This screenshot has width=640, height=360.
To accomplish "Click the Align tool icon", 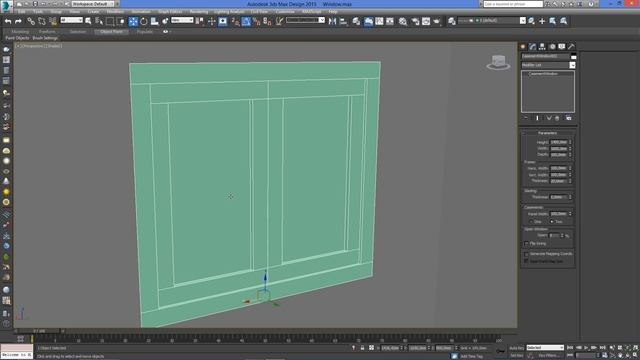I will (x=343, y=21).
